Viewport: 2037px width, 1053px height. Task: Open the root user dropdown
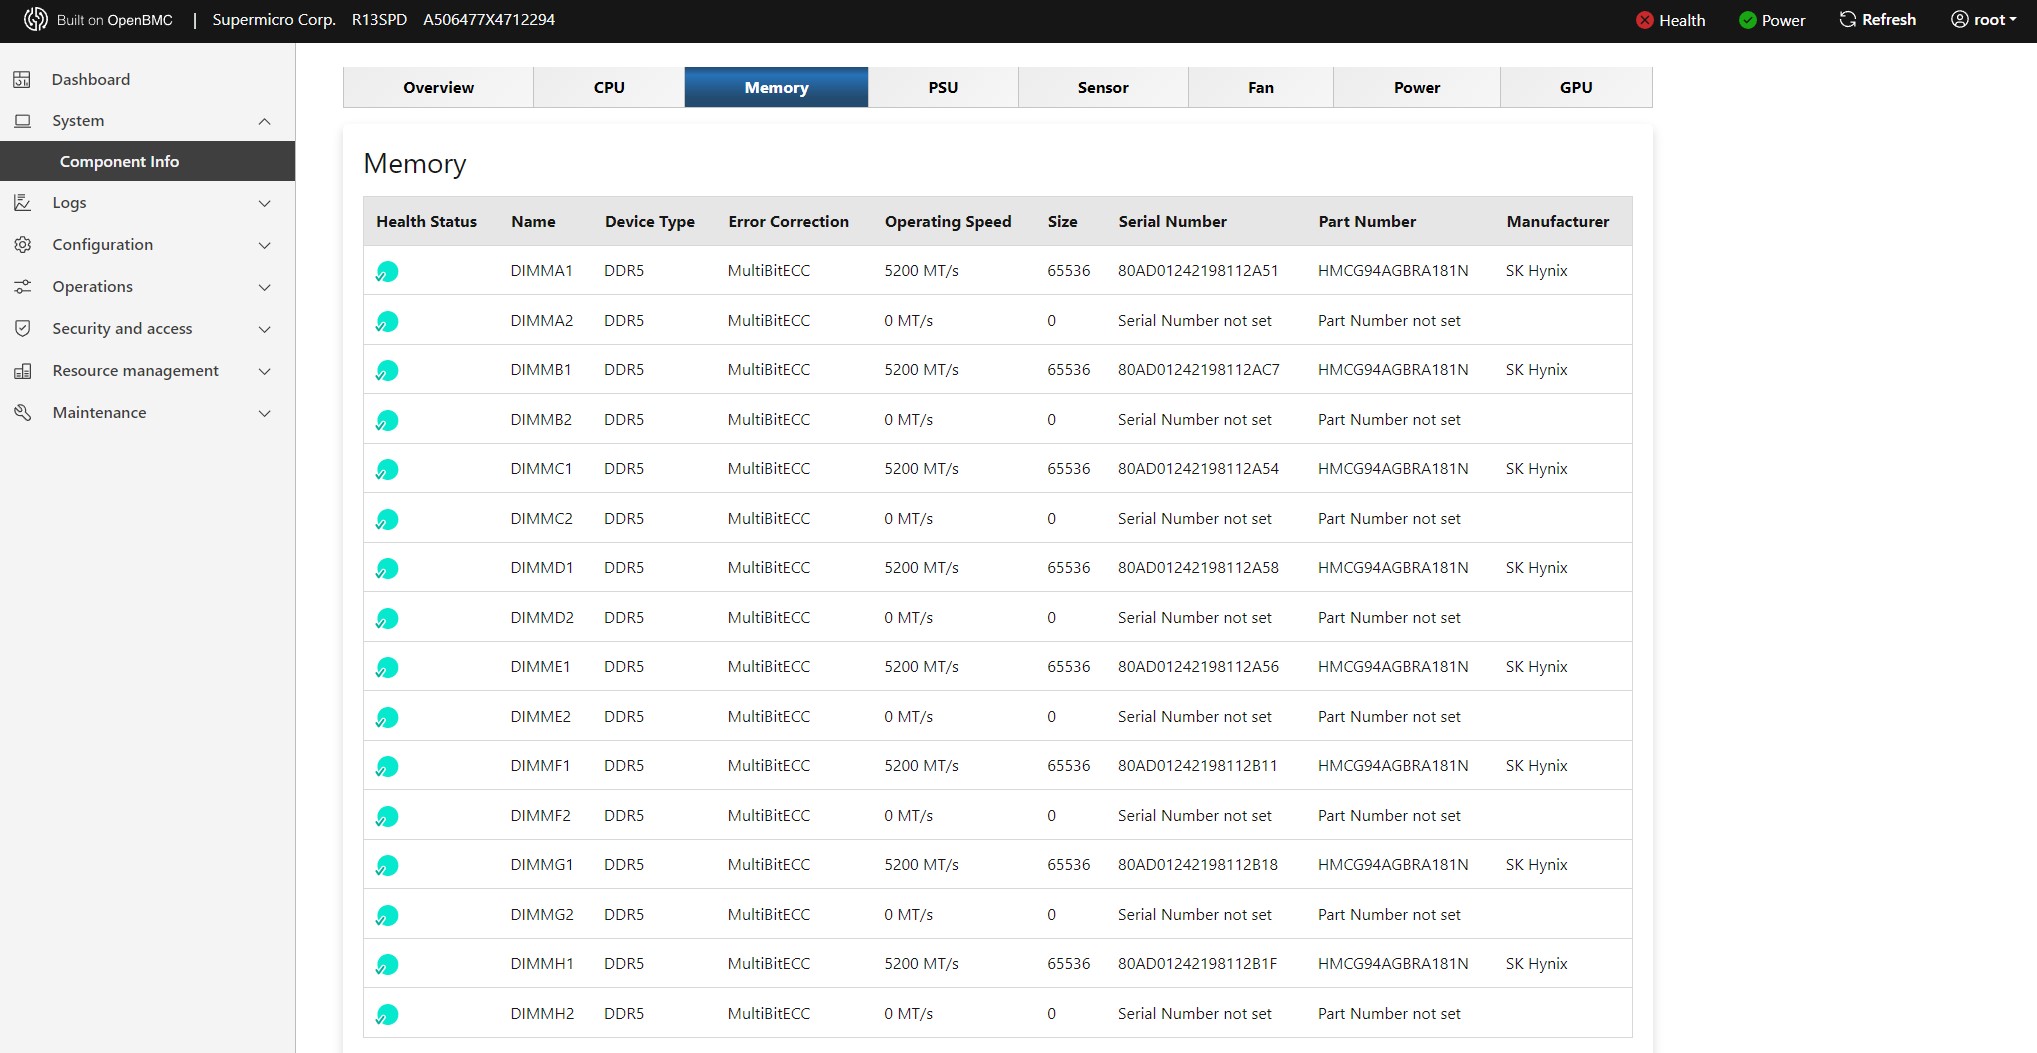1983,20
